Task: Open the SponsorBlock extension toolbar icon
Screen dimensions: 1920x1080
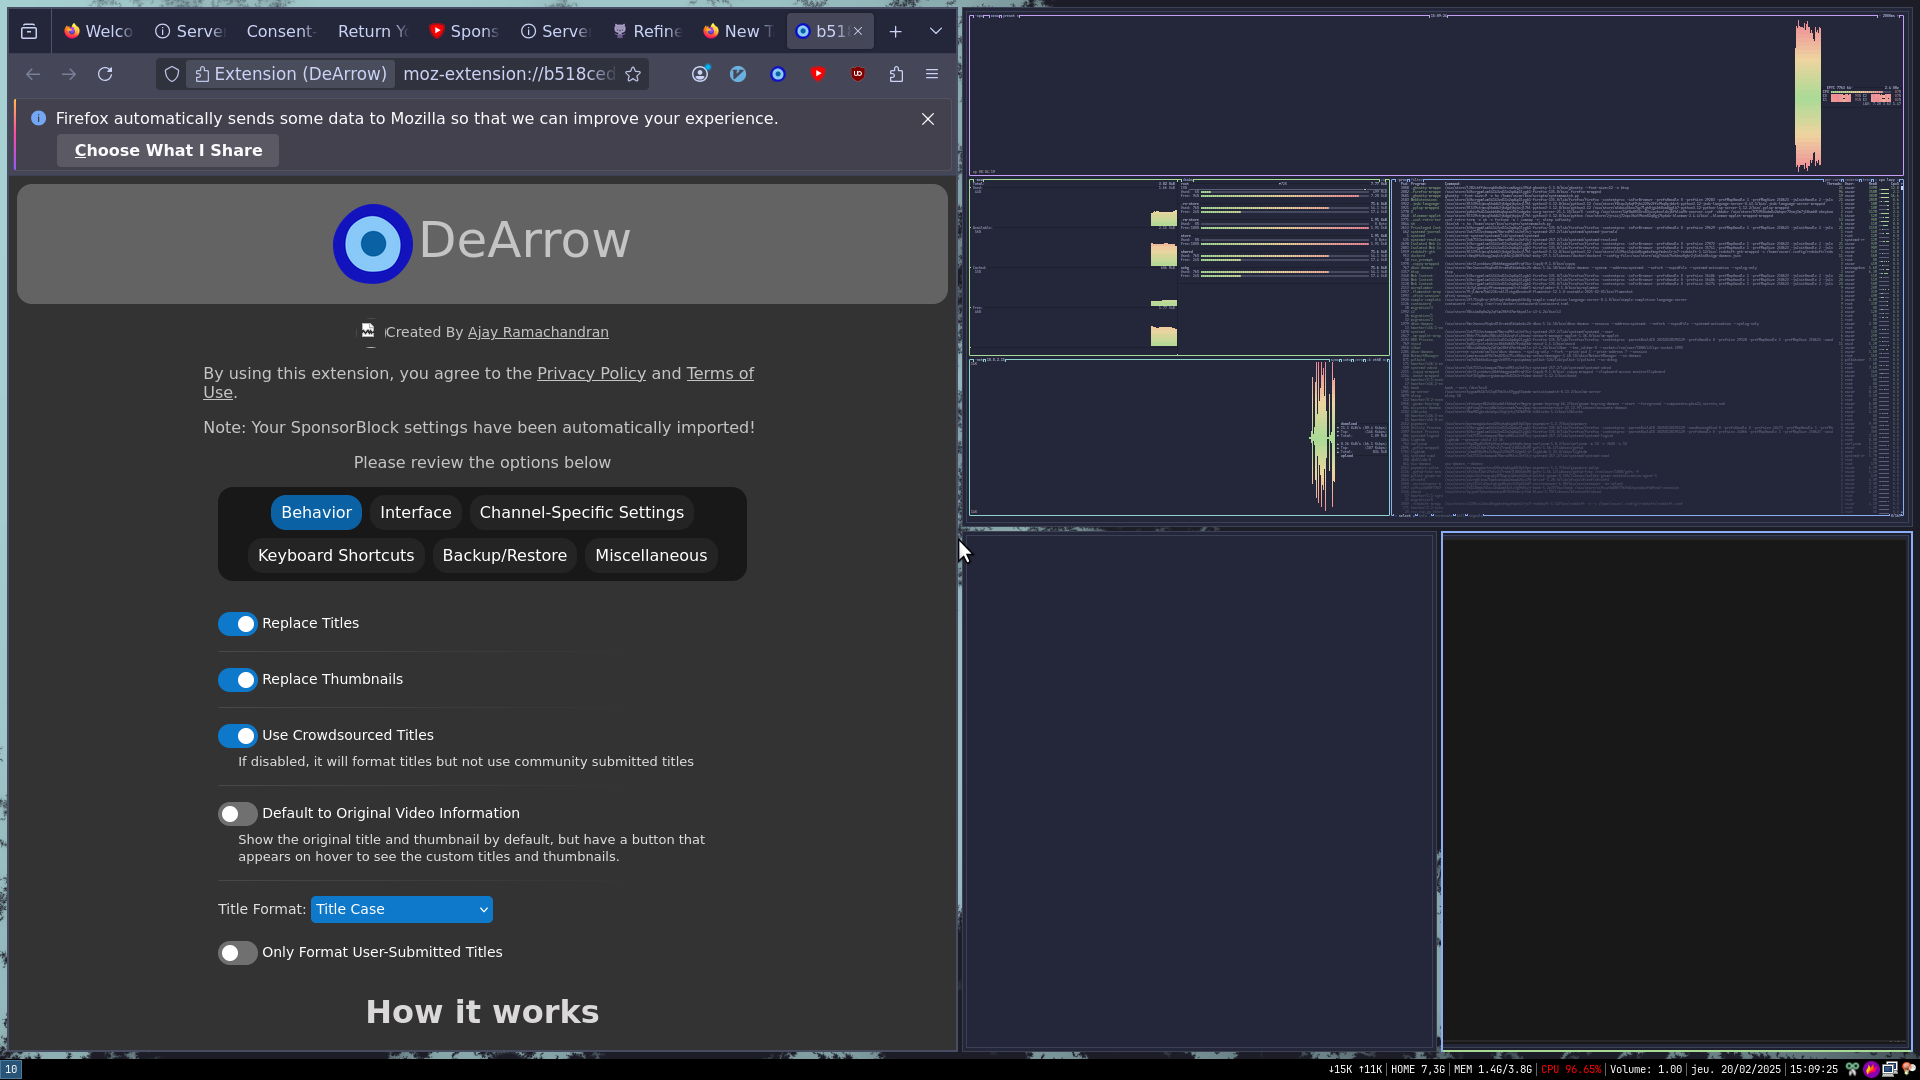Action: coord(818,74)
